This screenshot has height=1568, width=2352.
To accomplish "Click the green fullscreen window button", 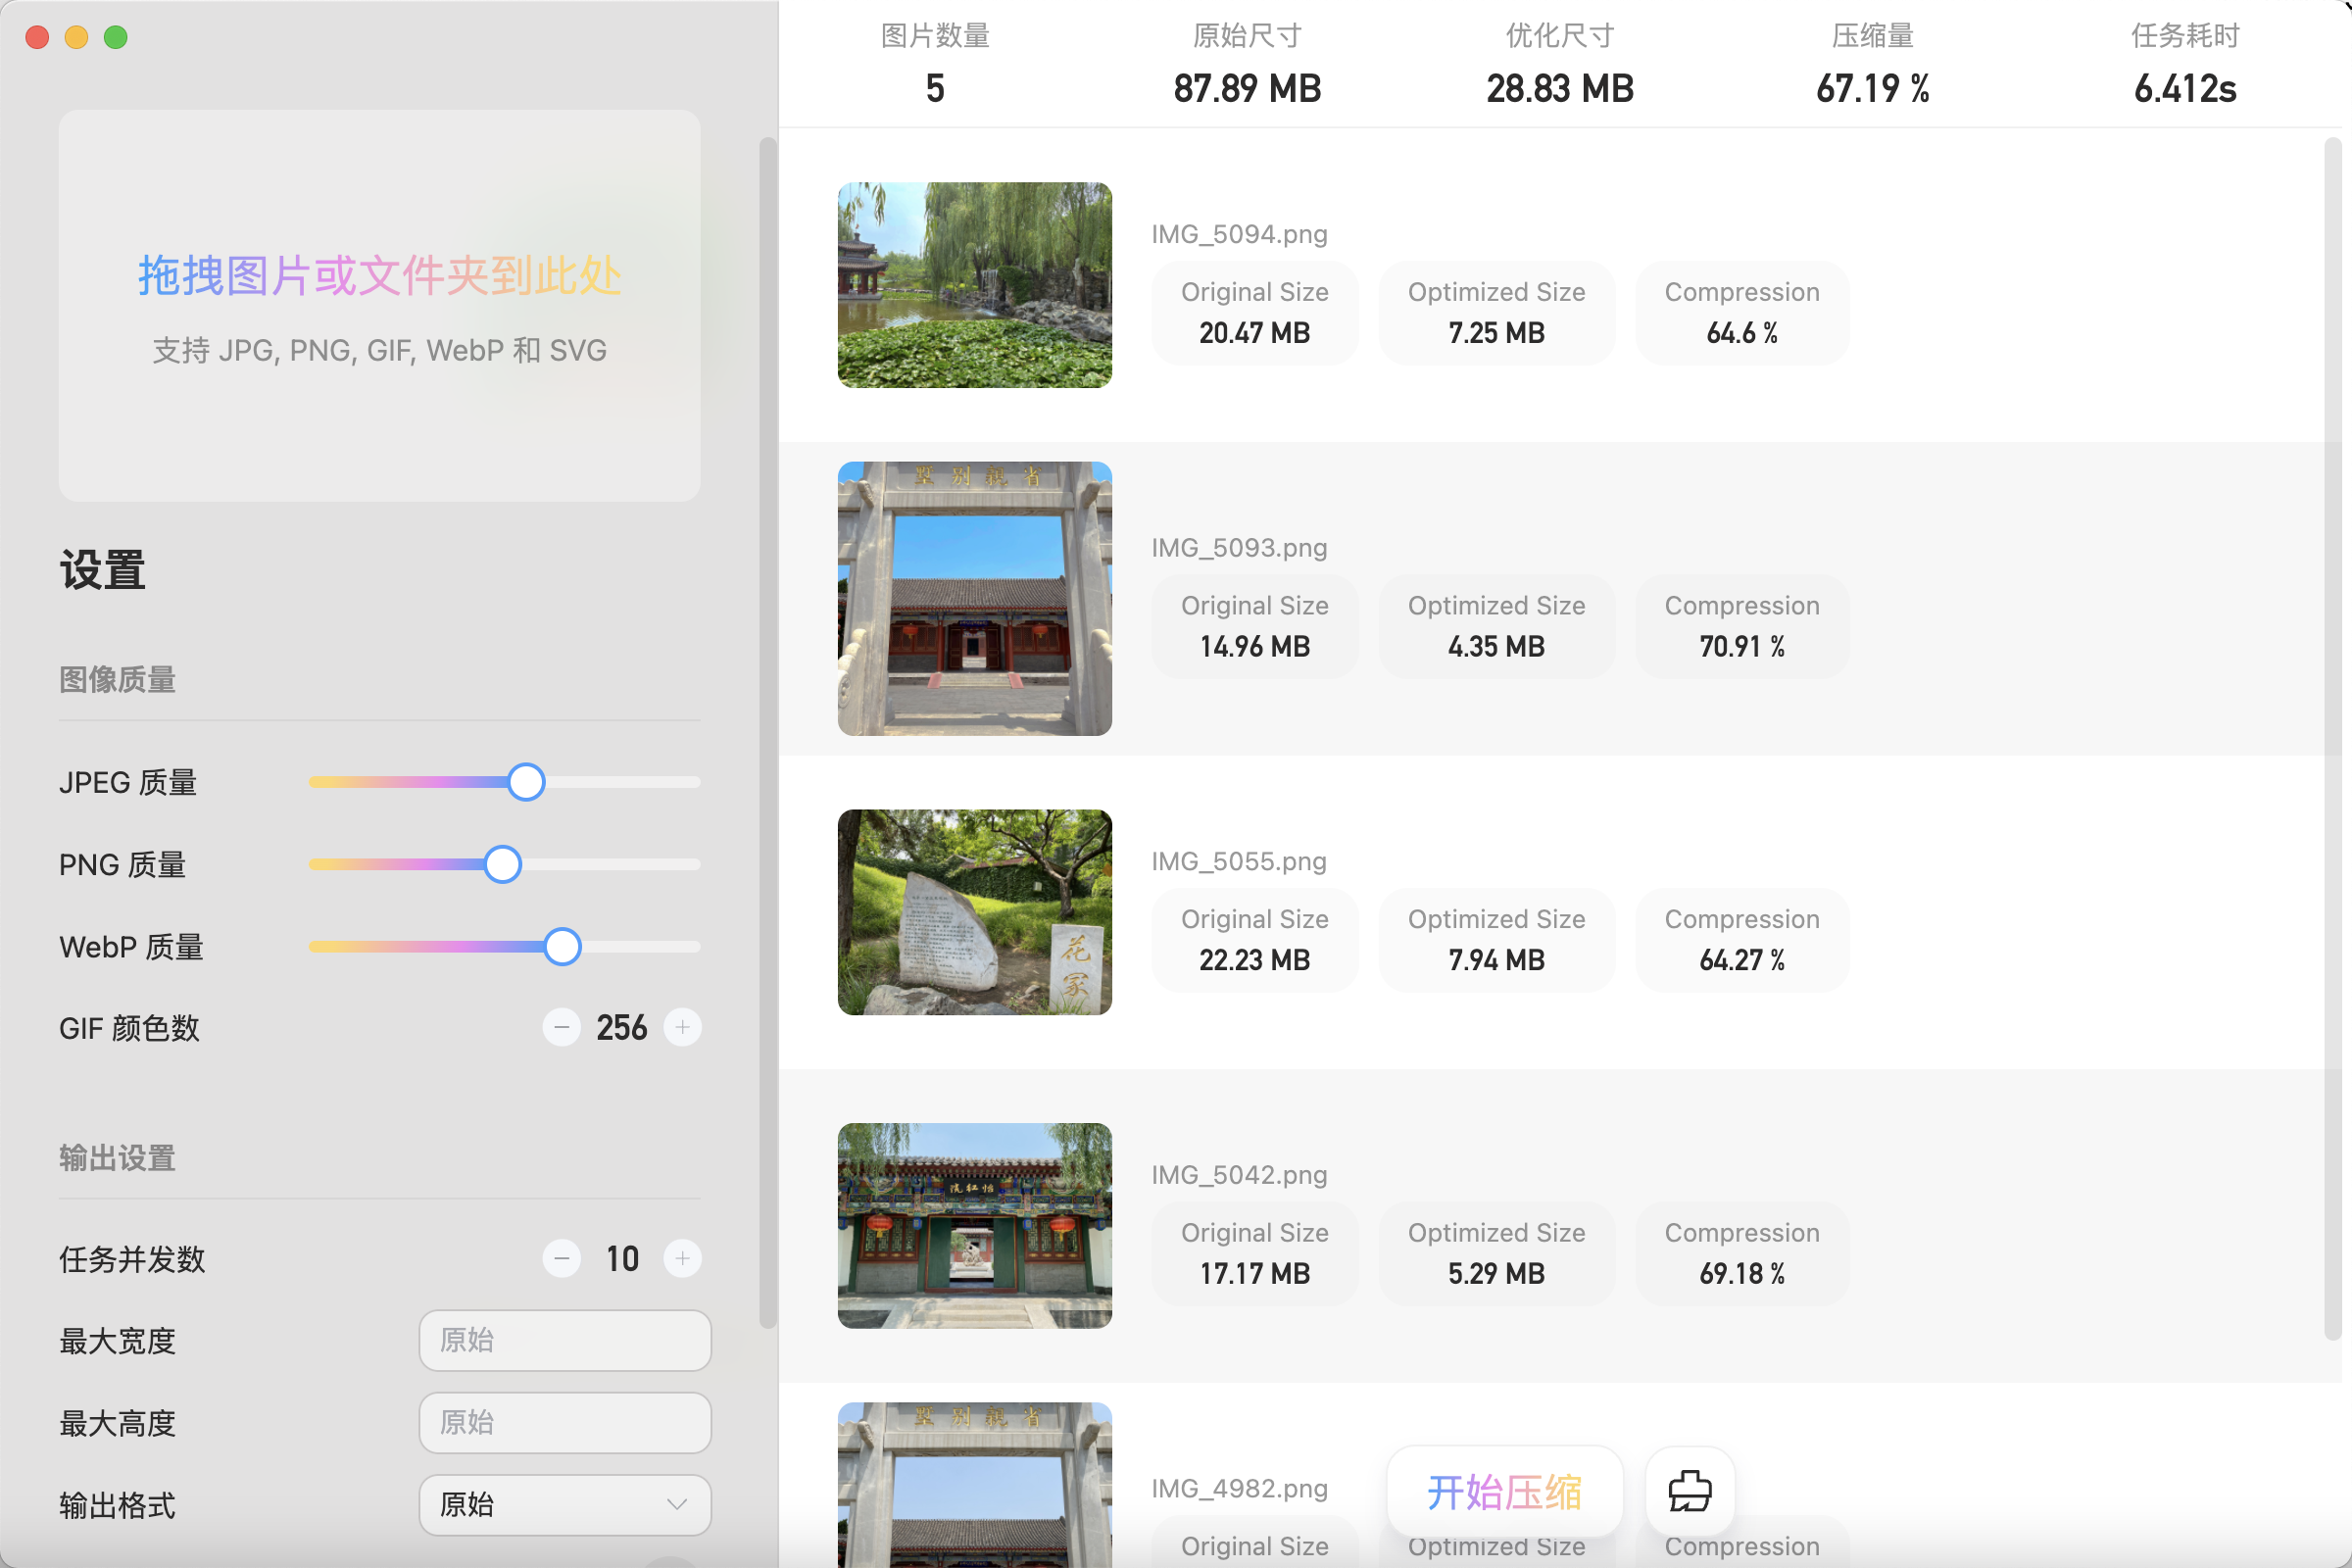I will pyautogui.click(x=116, y=37).
